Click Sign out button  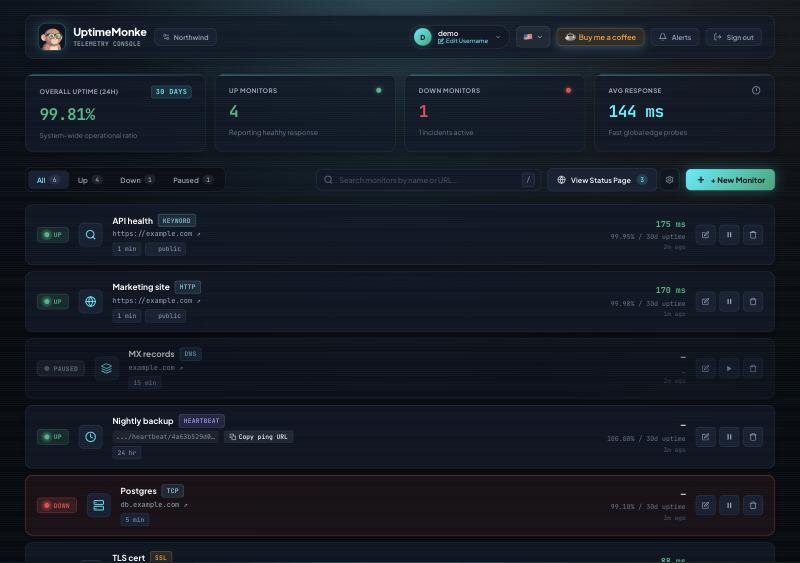[733, 37]
